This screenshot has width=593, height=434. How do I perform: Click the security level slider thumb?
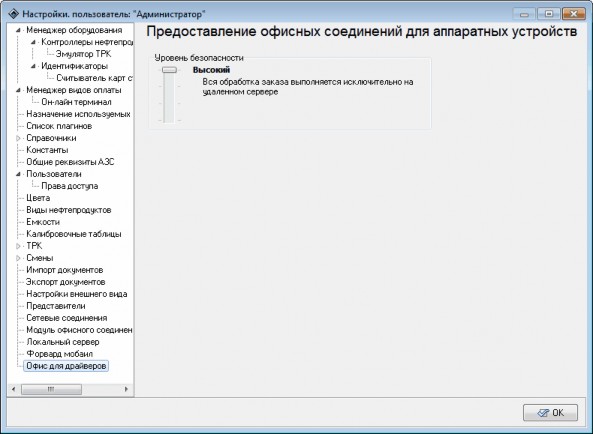169,70
